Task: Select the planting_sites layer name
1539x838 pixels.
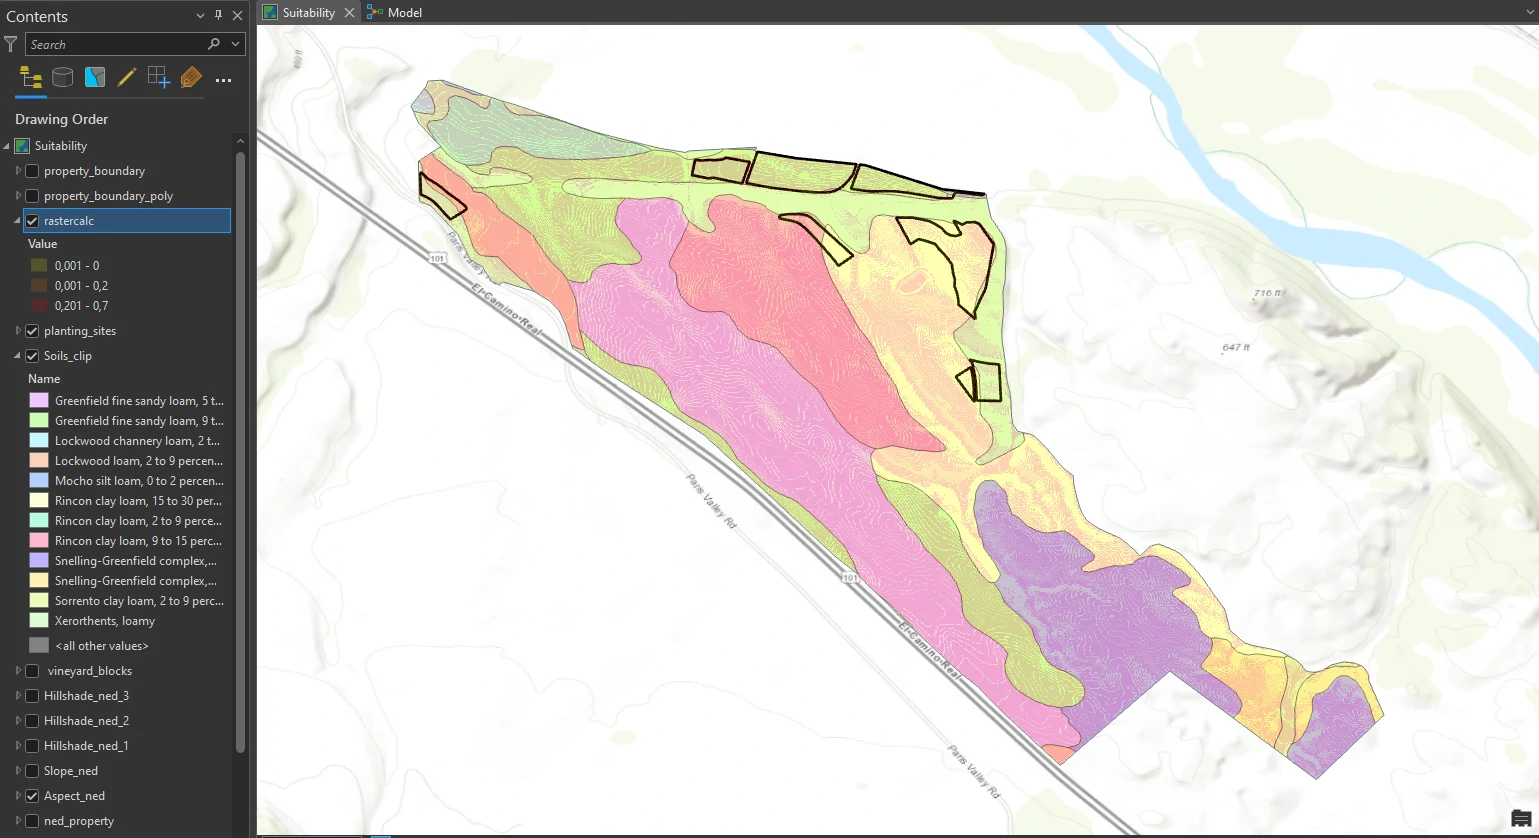Action: [80, 331]
